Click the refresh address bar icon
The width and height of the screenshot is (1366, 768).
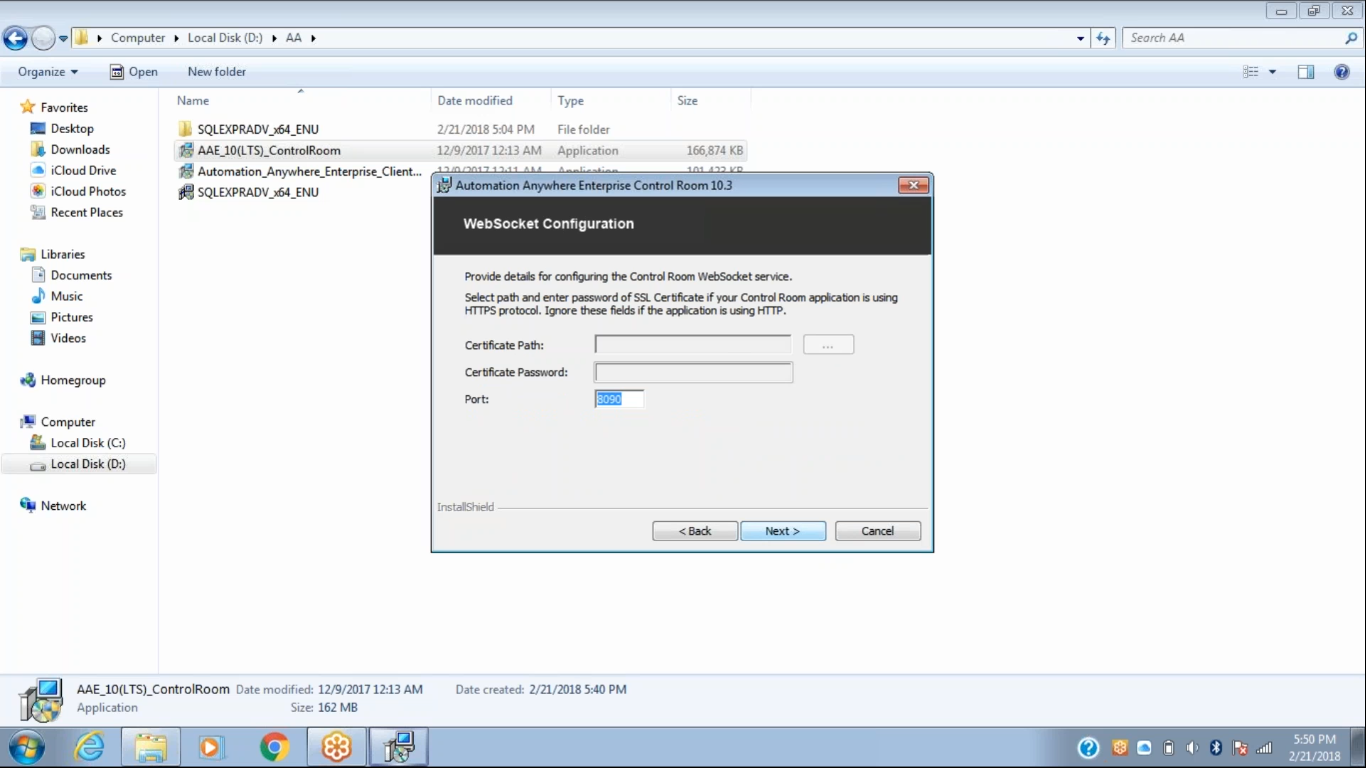click(1103, 38)
